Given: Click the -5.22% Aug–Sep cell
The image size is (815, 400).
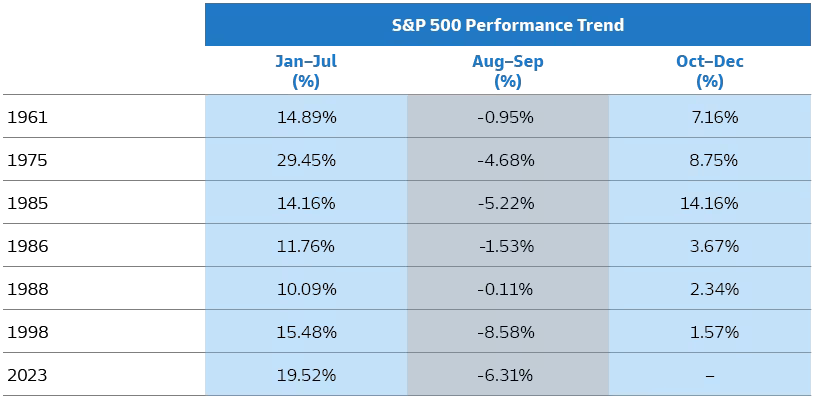Looking at the screenshot, I should (x=506, y=203).
